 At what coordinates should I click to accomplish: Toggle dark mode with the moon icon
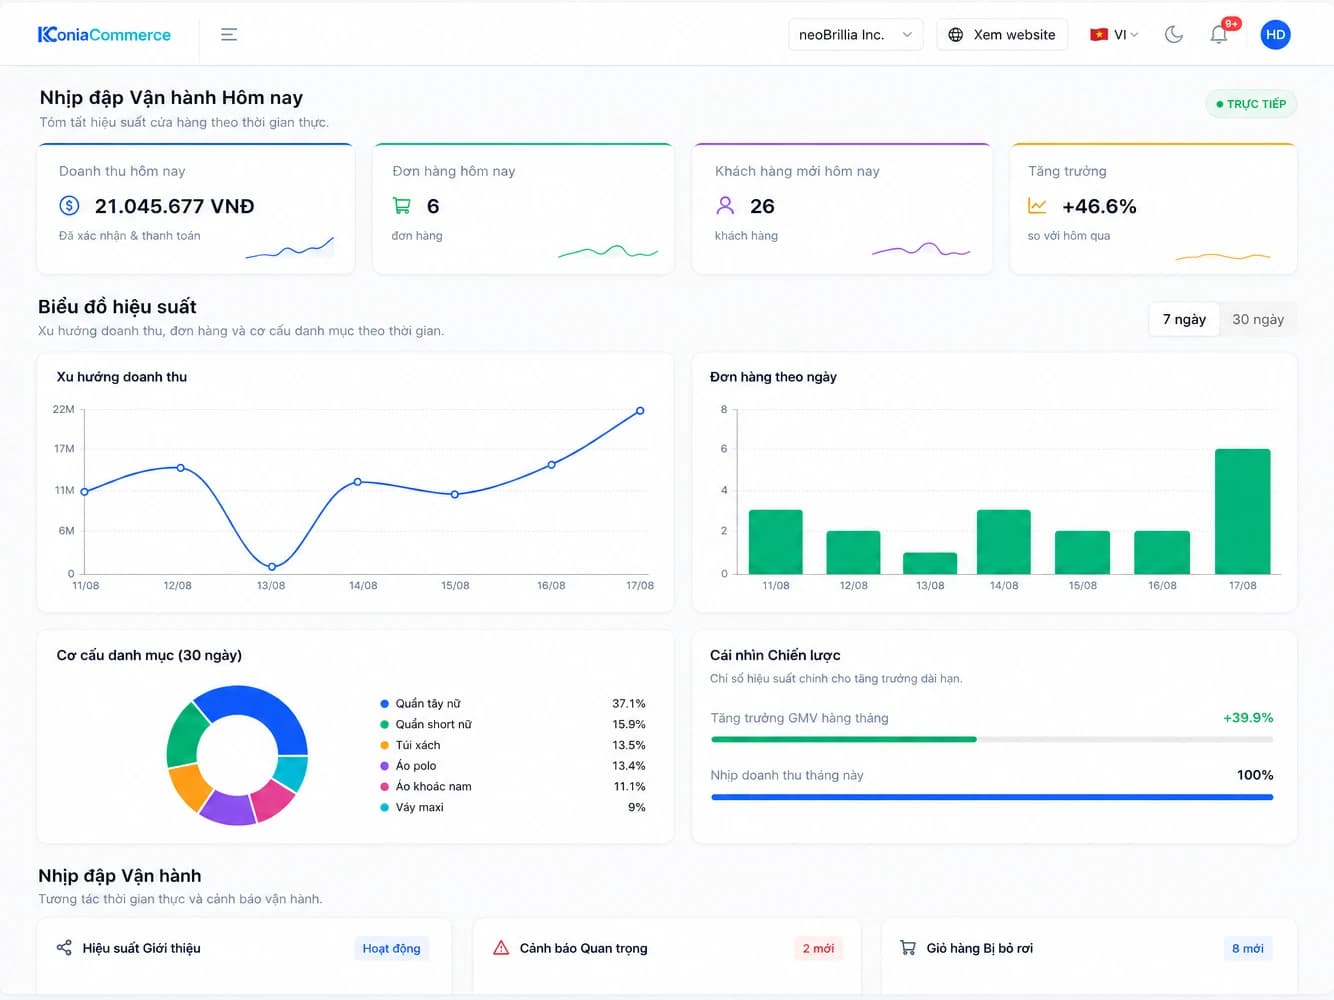(x=1174, y=34)
